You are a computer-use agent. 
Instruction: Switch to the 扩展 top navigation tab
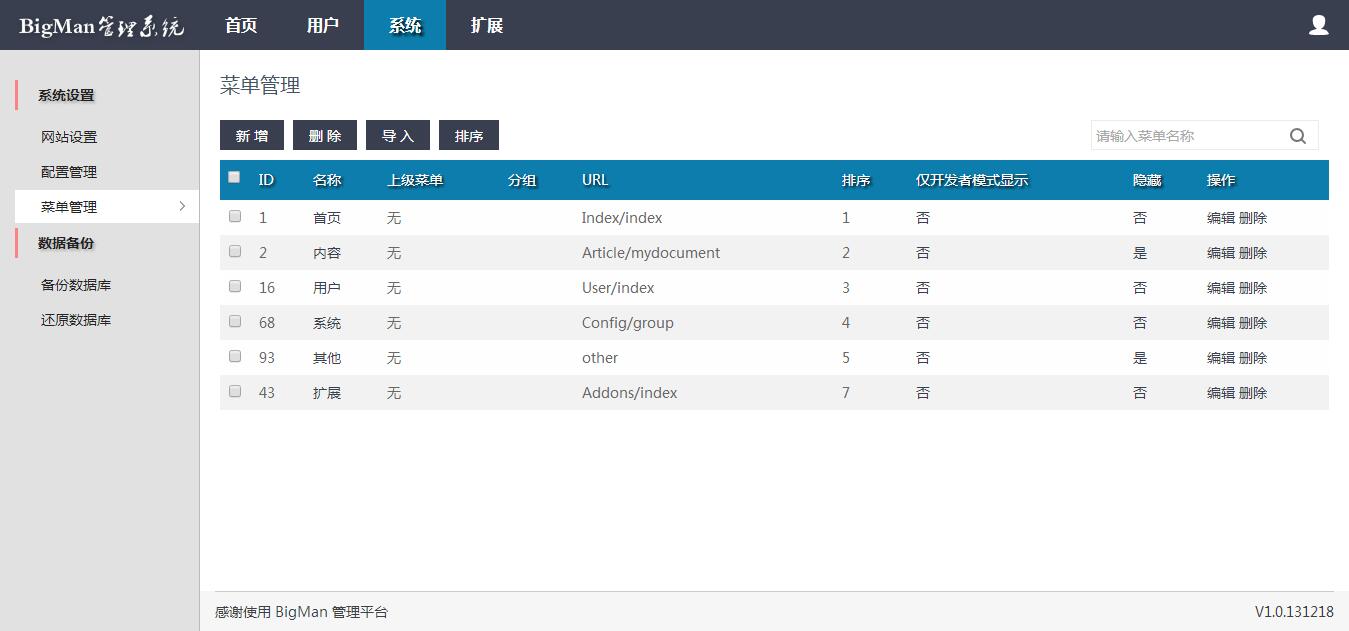pyautogui.click(x=487, y=25)
